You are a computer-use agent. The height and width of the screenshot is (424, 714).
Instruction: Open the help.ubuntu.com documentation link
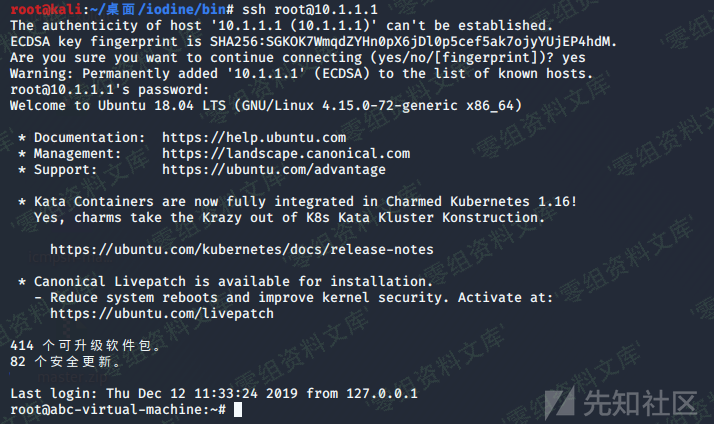(254, 137)
